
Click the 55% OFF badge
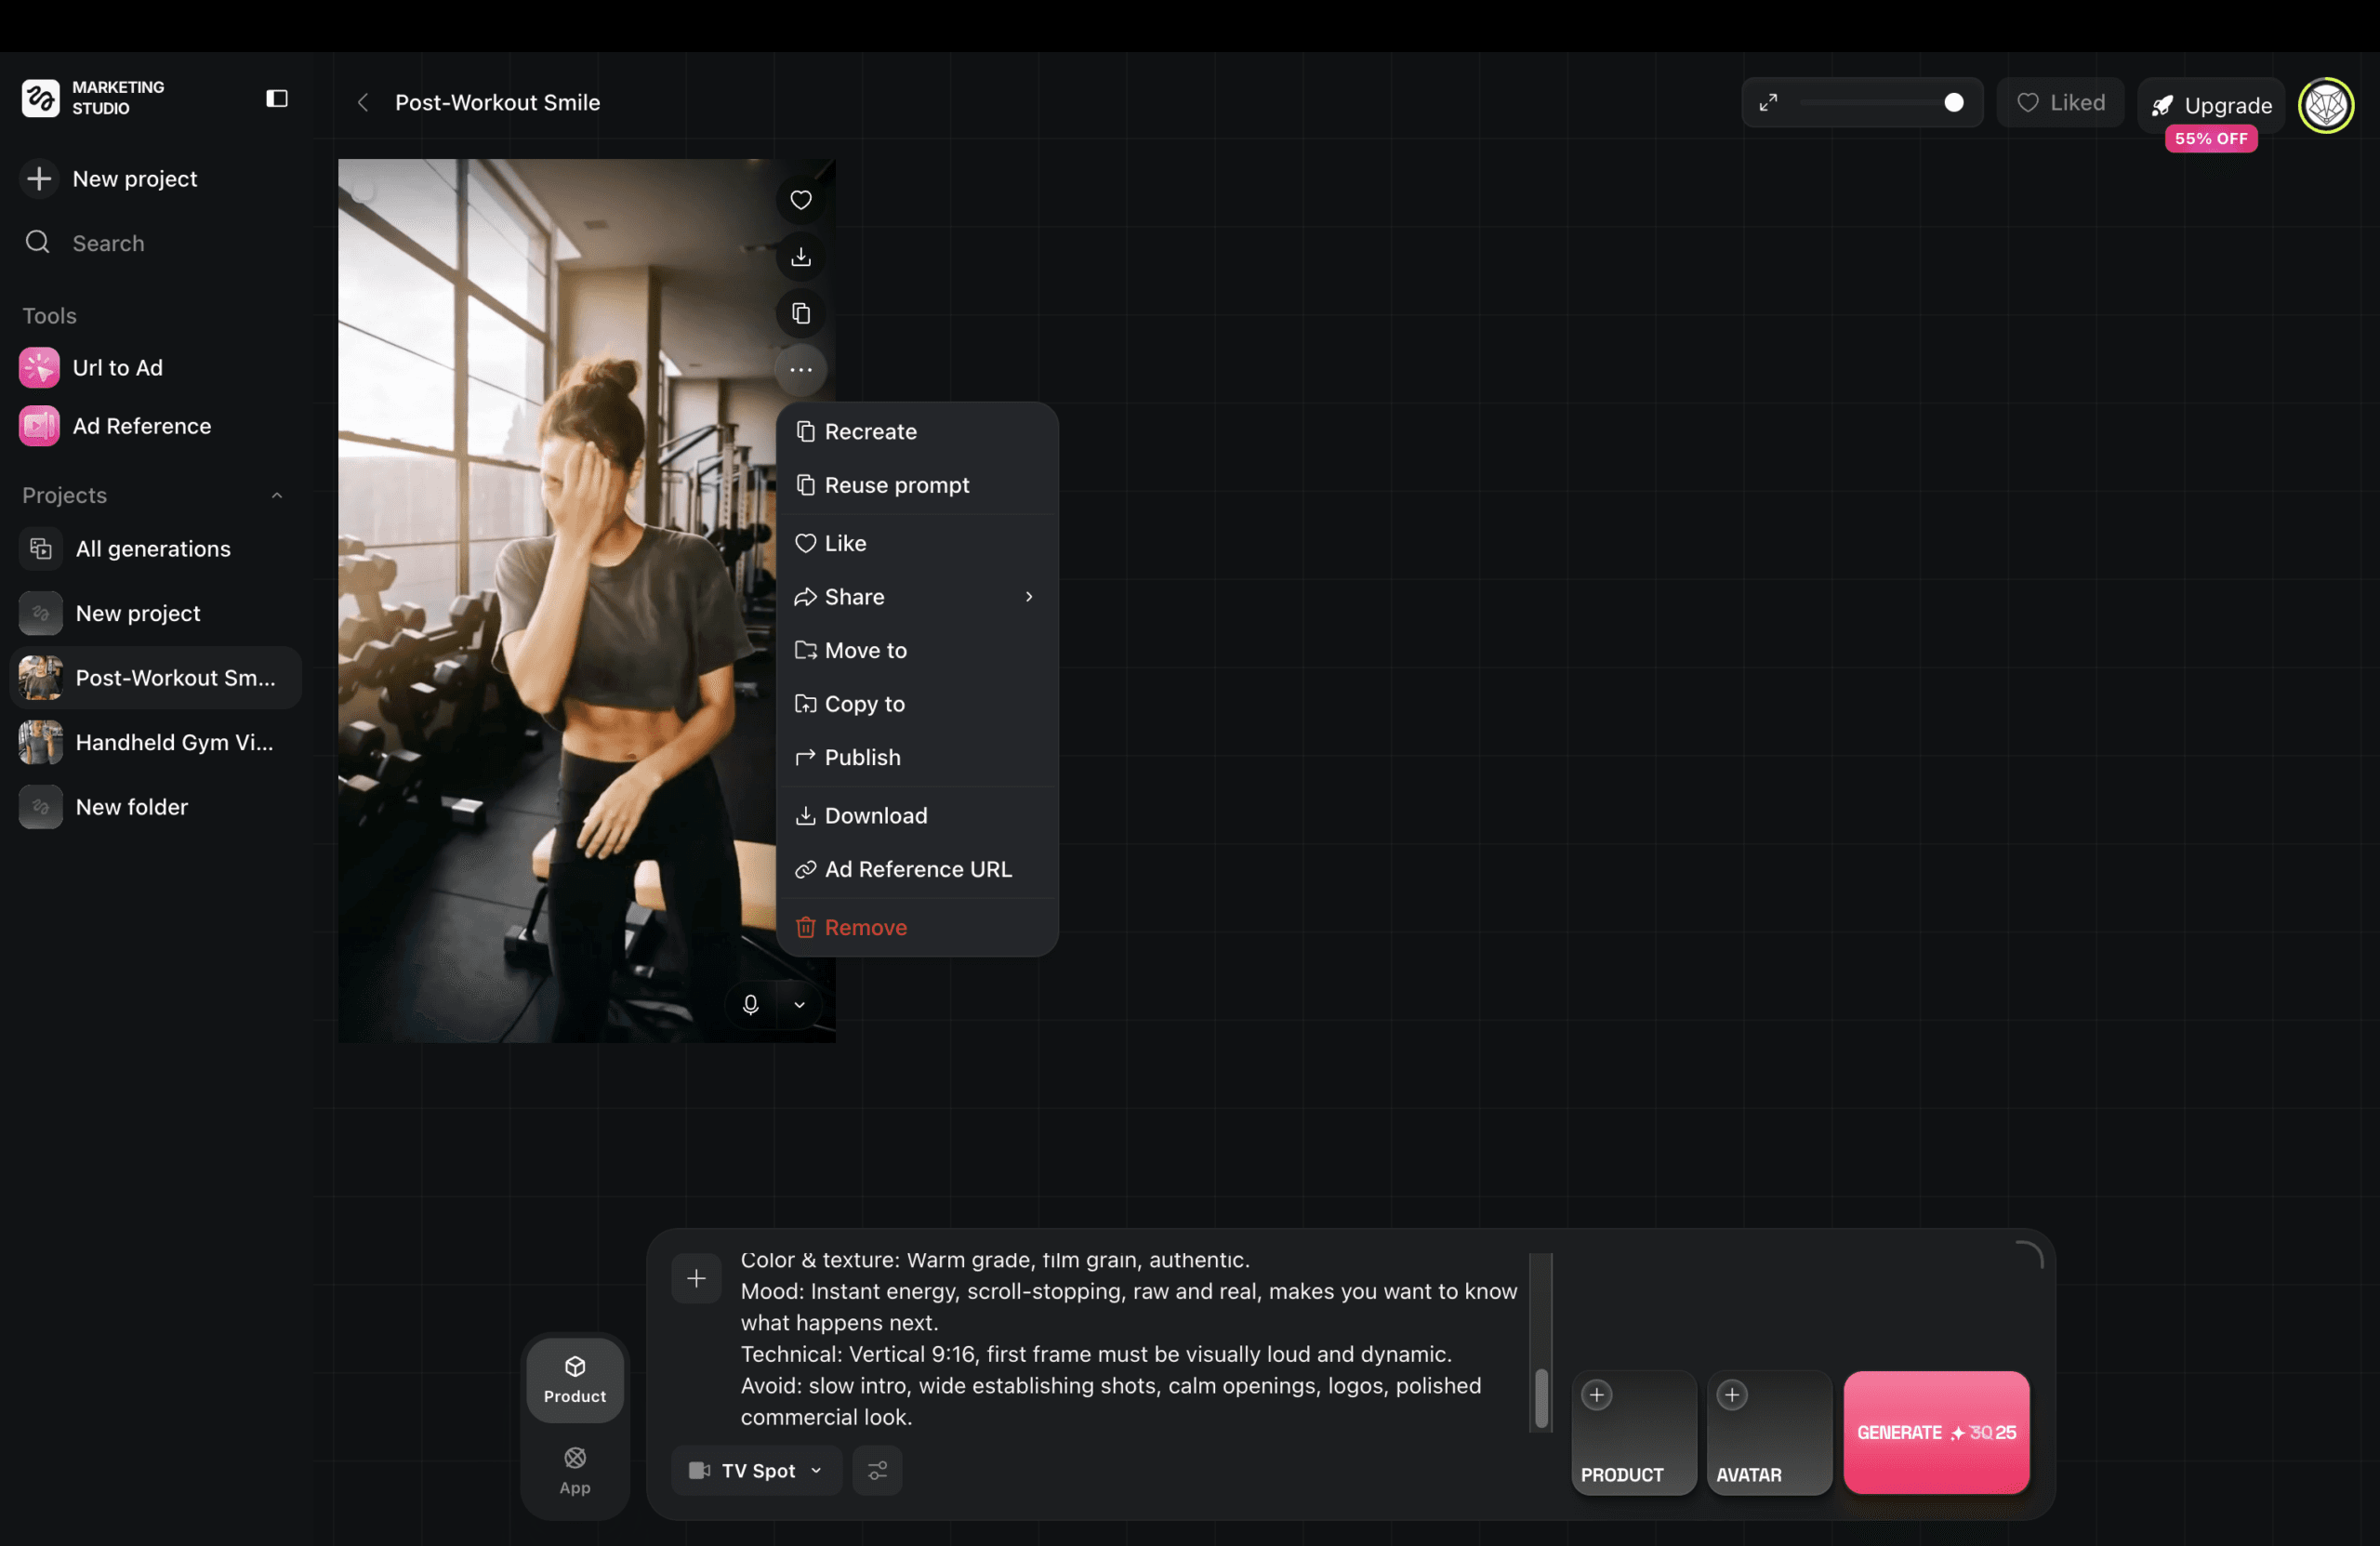[x=2212, y=138]
